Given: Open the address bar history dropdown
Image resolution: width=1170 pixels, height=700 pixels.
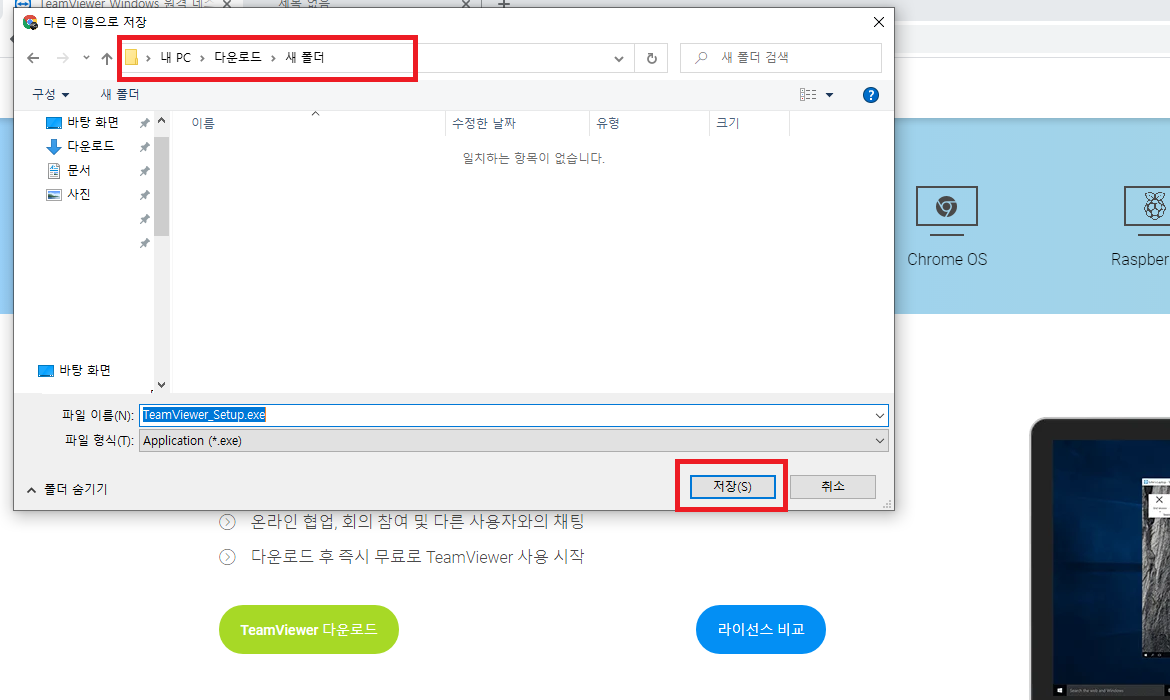Looking at the screenshot, I should pos(619,59).
